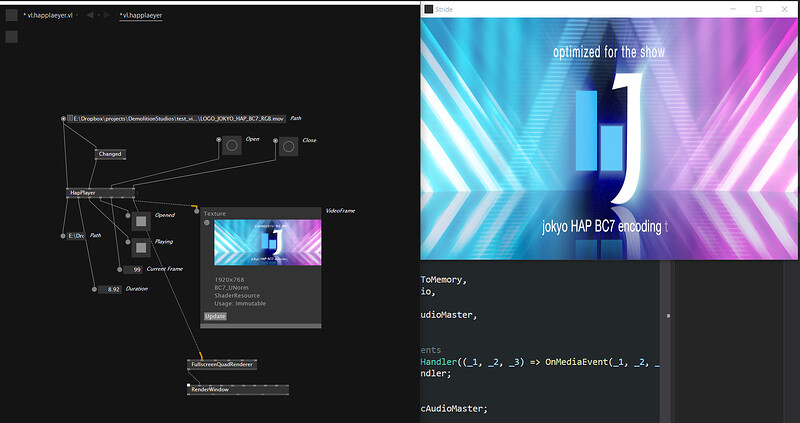This screenshot has width=800, height=423.
Task: Click pin circle of lower Path box
Action: [63, 236]
